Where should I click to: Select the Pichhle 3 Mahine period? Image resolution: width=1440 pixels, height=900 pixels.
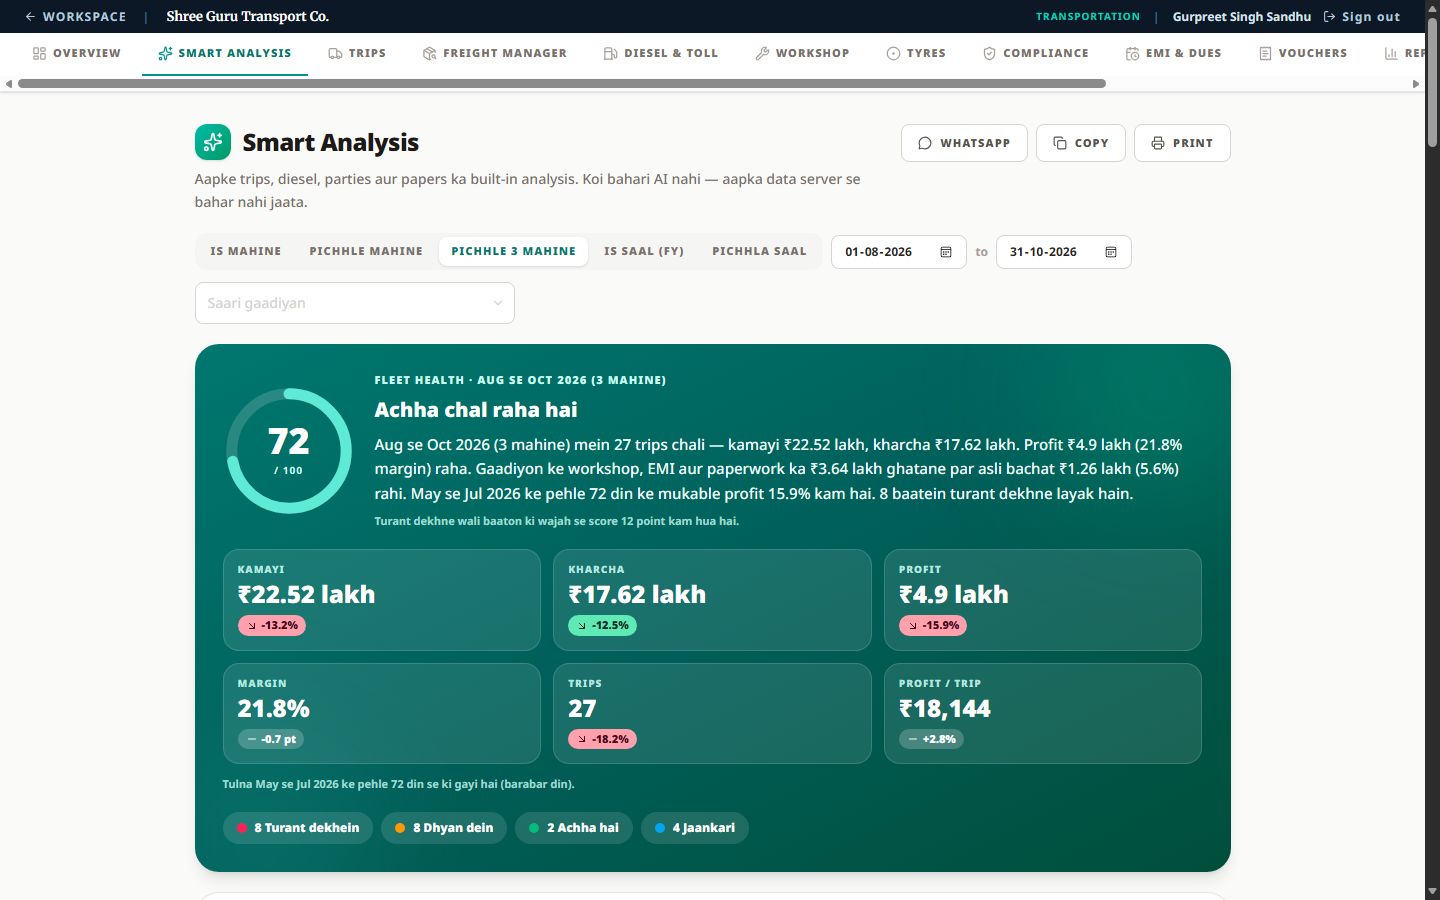514,251
